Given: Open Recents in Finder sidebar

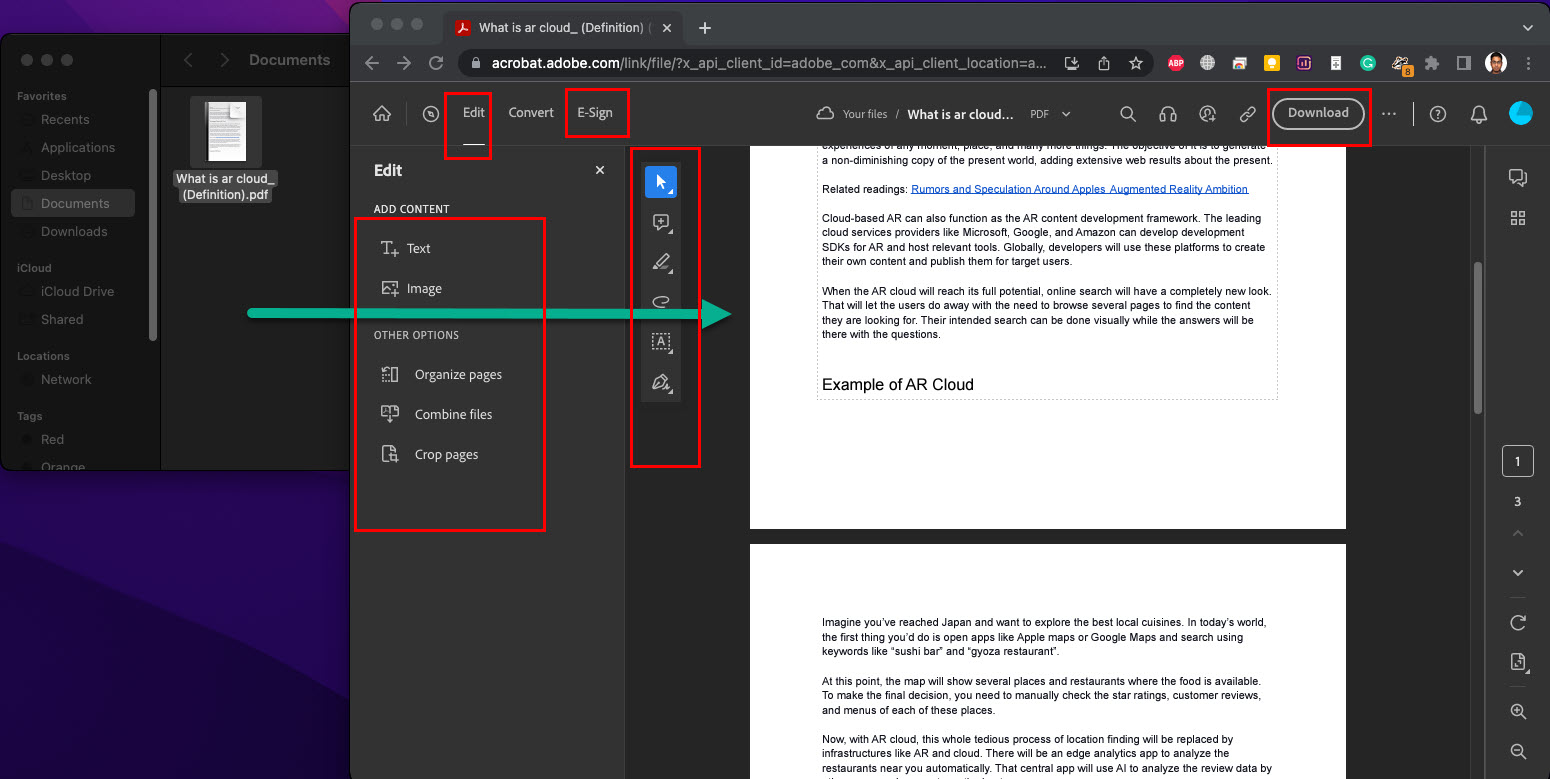Looking at the screenshot, I should click(x=65, y=119).
